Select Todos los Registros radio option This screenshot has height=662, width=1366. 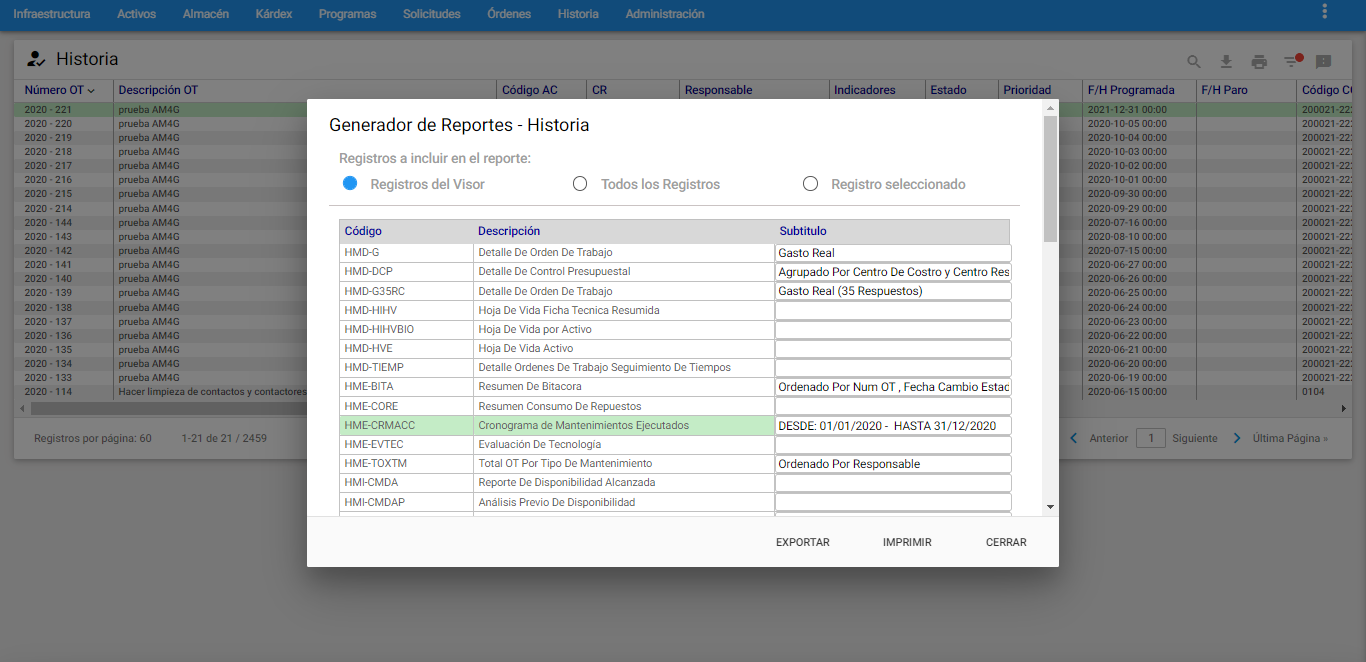(580, 184)
